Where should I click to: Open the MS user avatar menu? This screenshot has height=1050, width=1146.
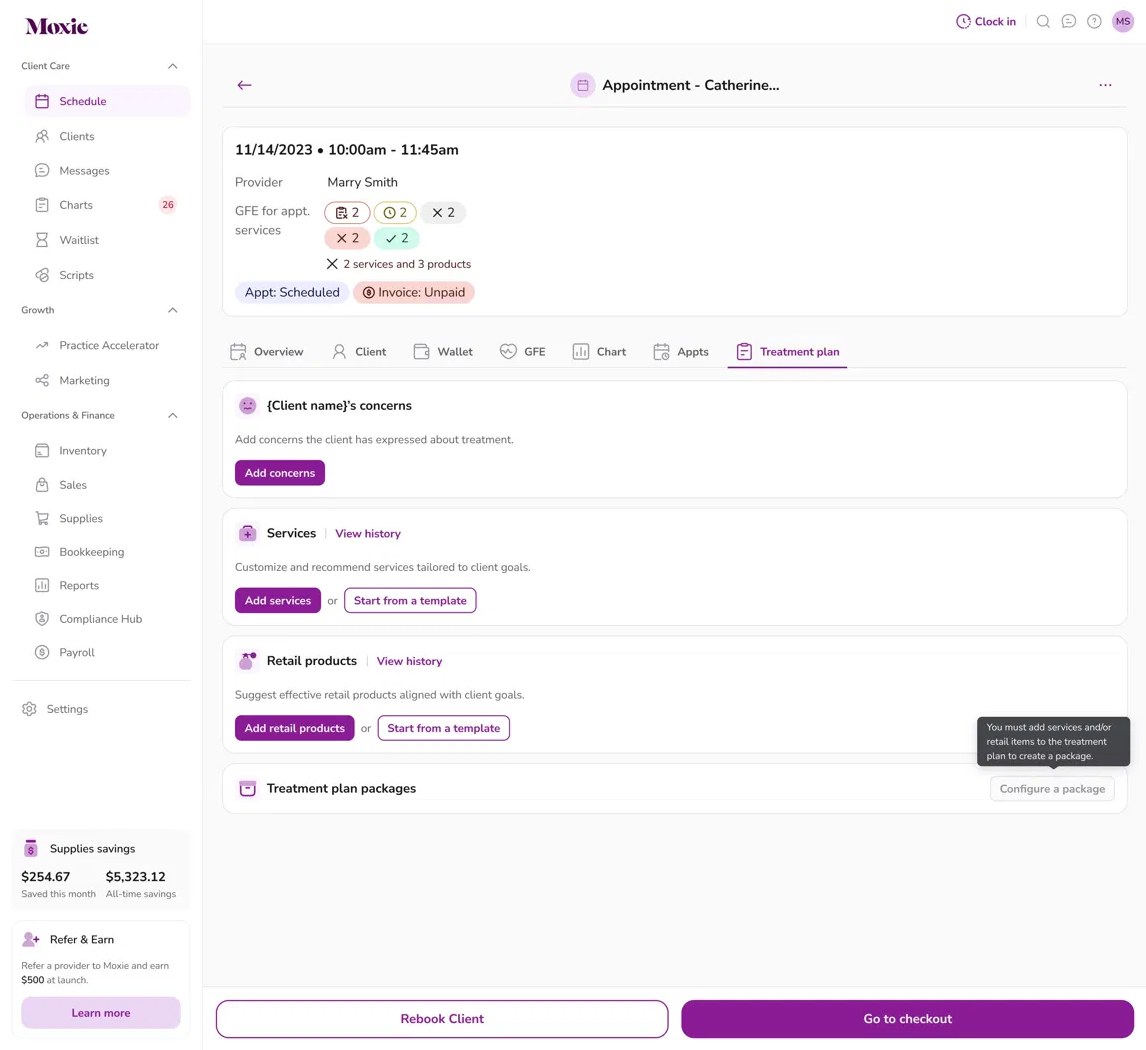click(1123, 21)
